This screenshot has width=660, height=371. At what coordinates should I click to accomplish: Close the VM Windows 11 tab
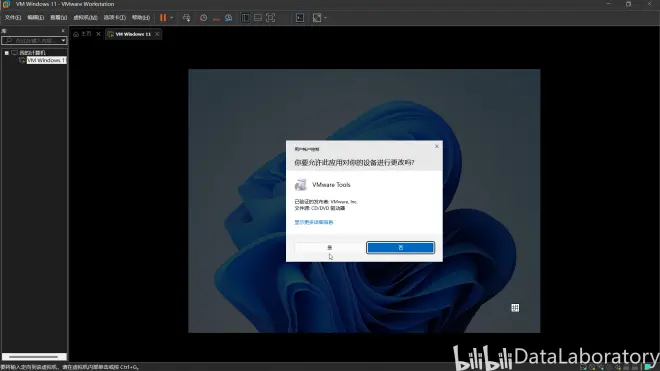pos(157,34)
